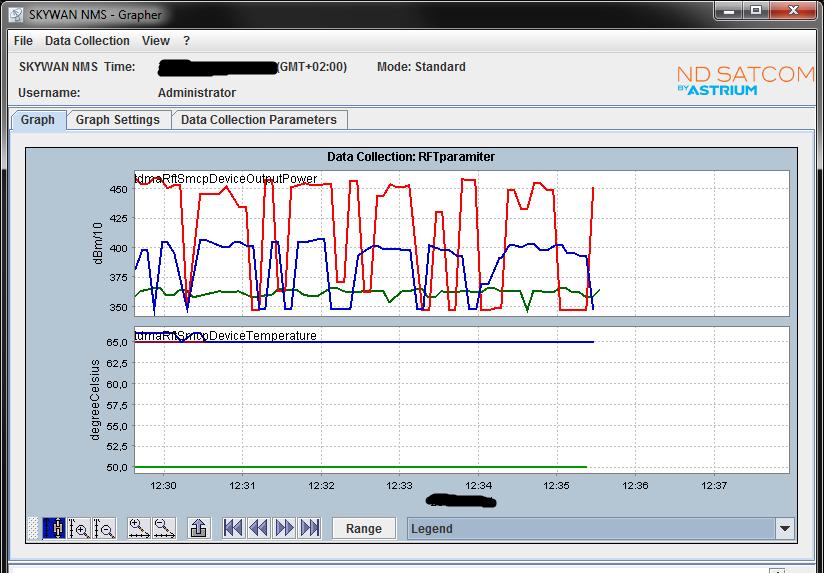
Task: Click the 375 value on power axis
Action: [x=118, y=277]
